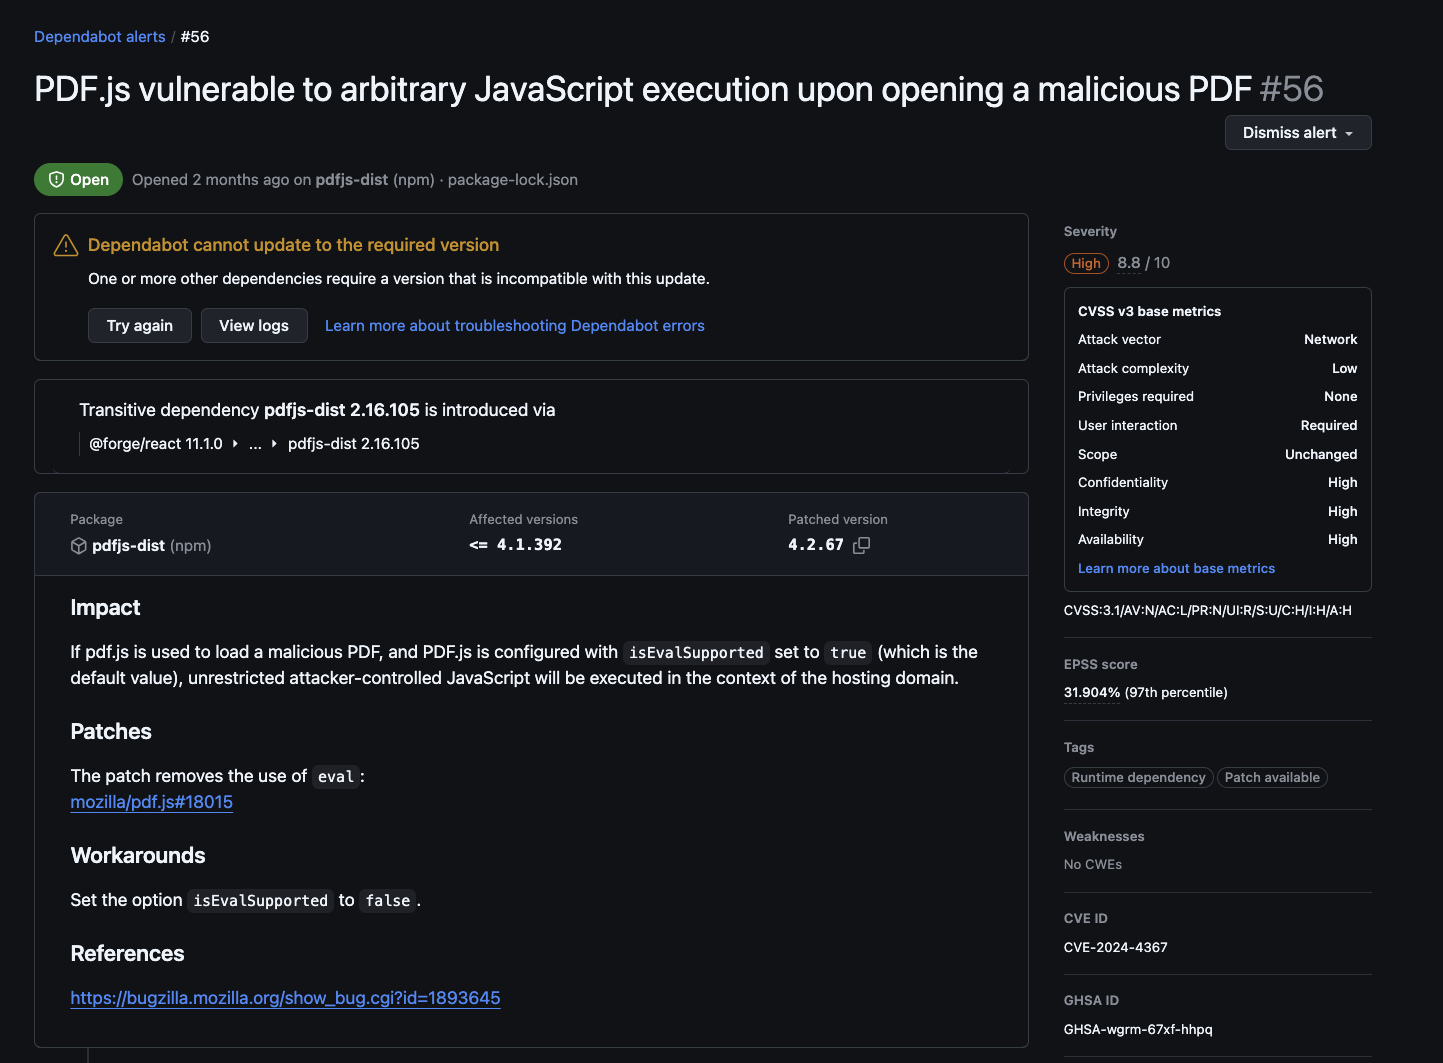The image size is (1443, 1063).
Task: Click the View logs button
Action: tap(254, 325)
